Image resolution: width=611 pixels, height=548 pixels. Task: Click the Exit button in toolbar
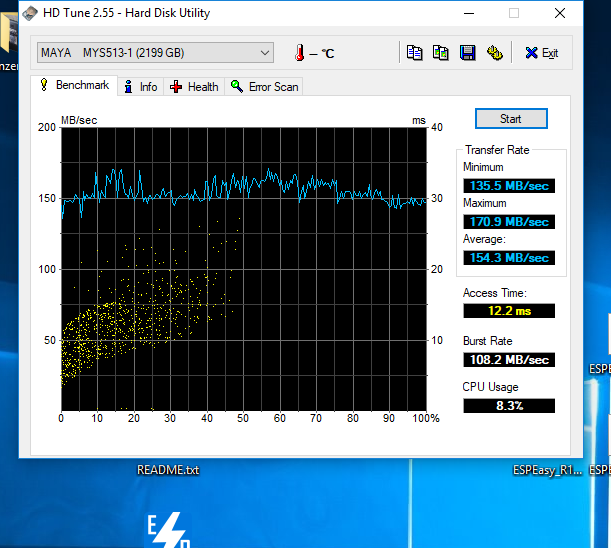pos(541,53)
